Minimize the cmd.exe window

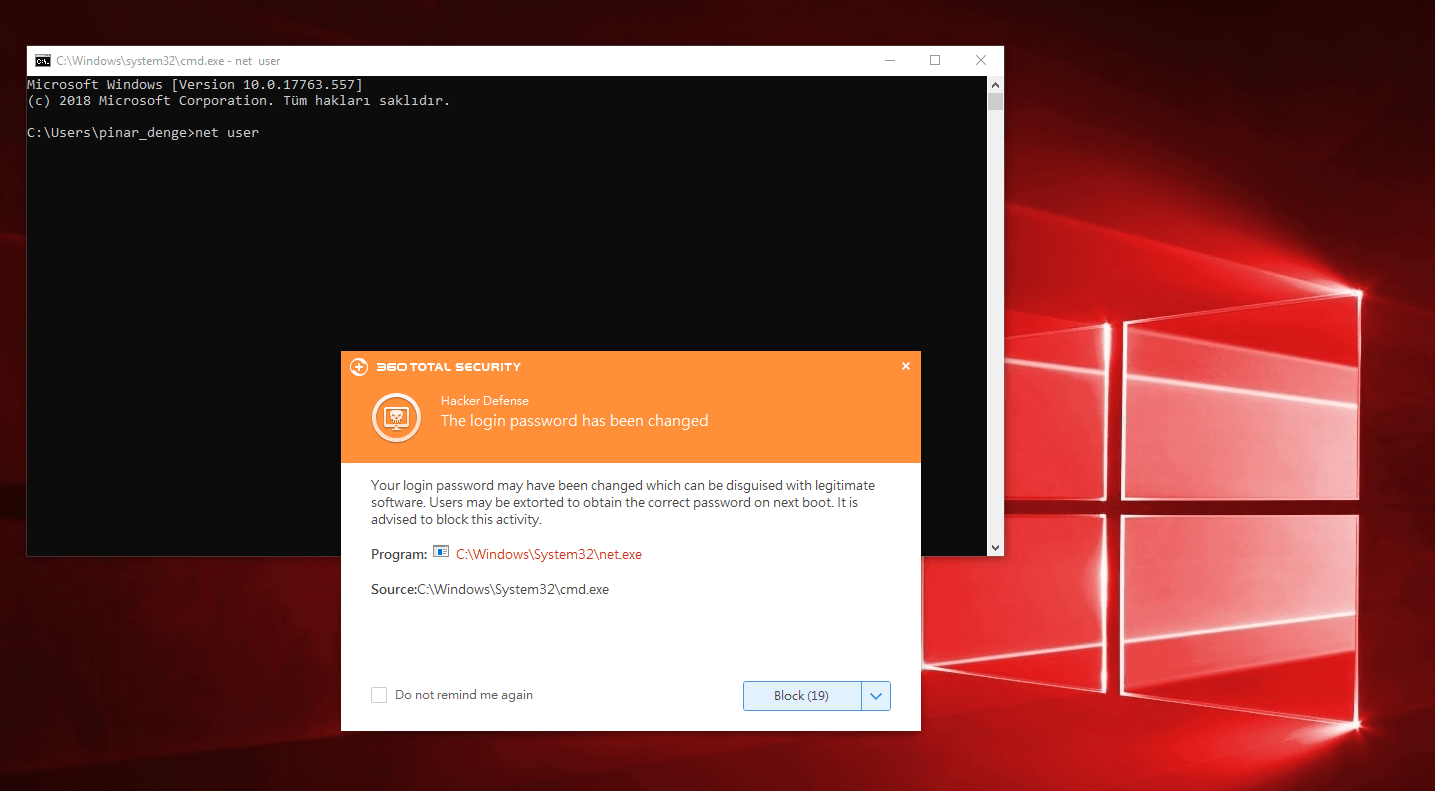(x=890, y=61)
